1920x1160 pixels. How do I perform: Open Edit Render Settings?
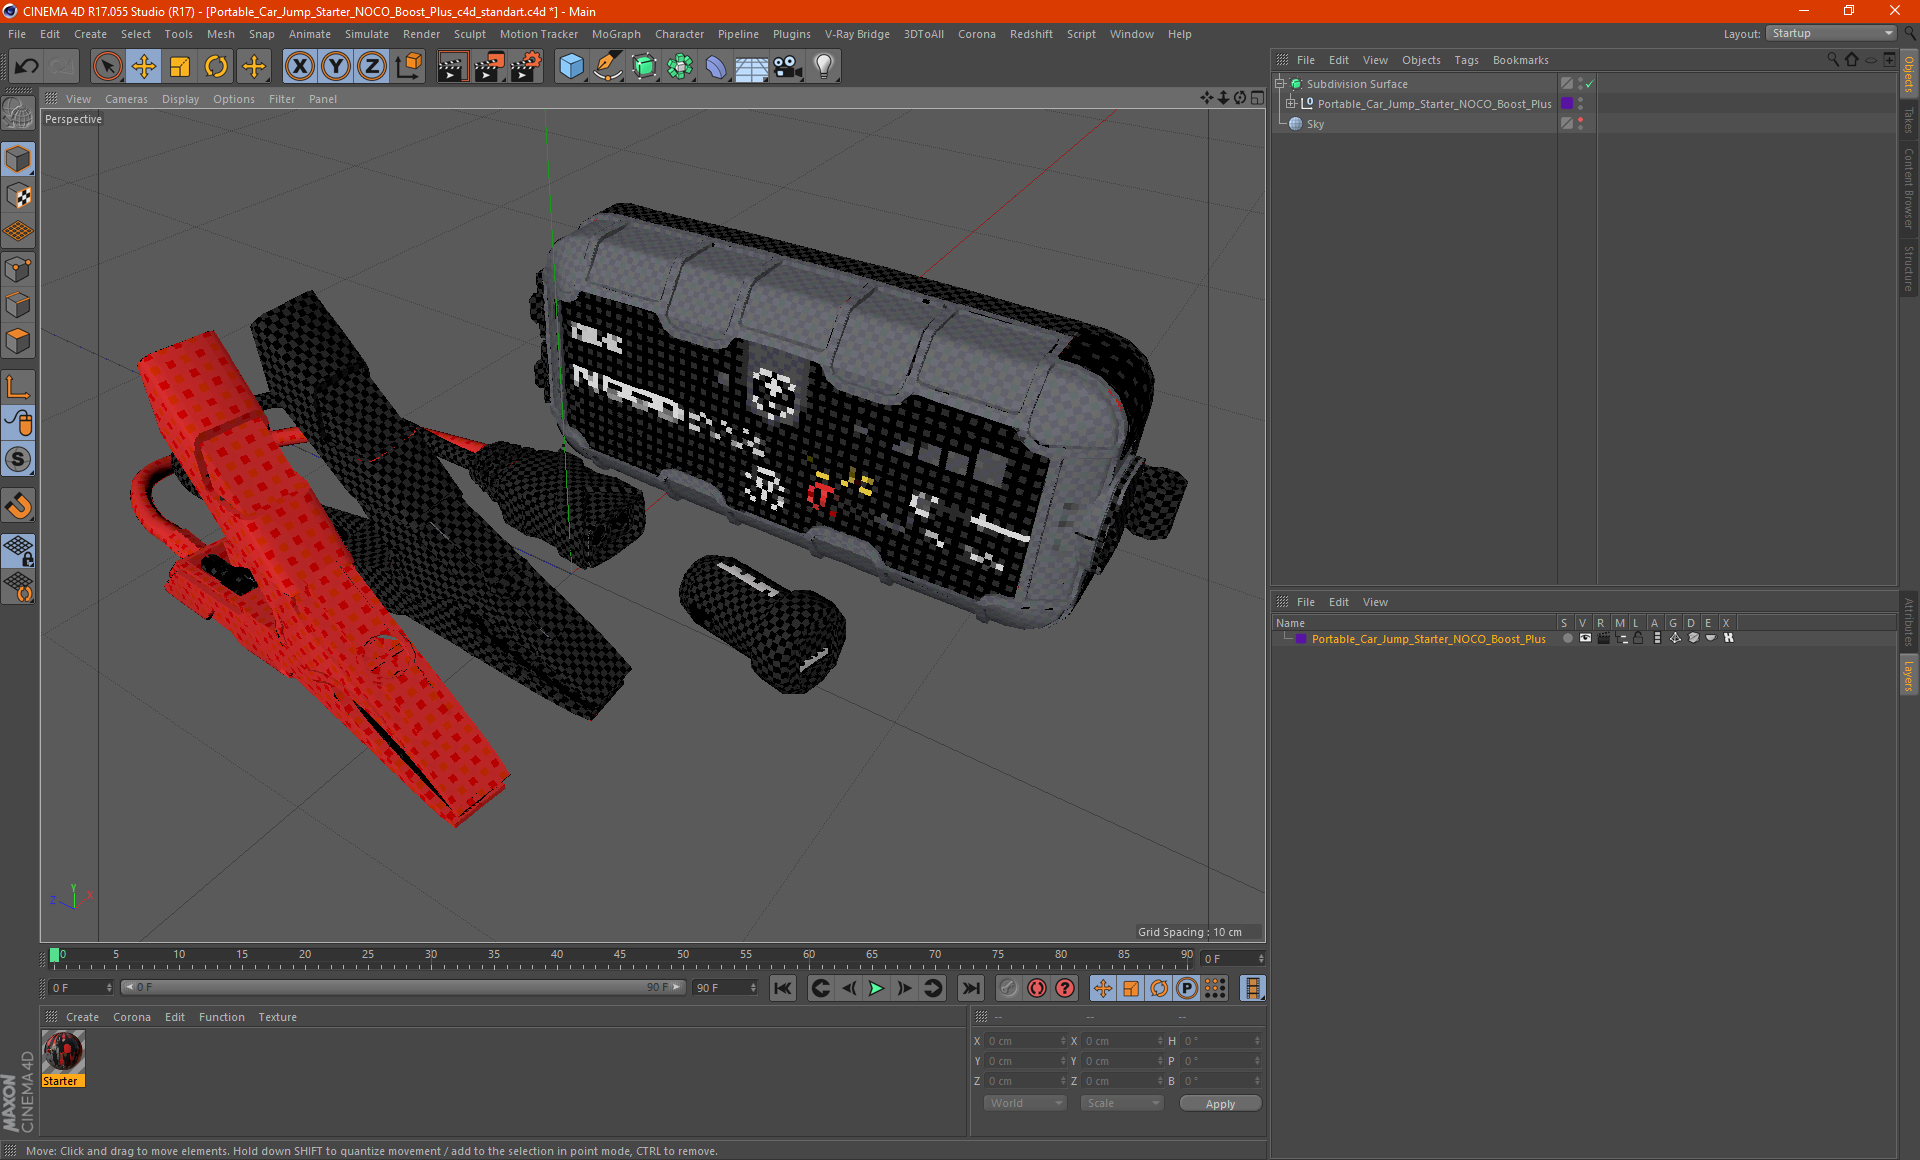[x=526, y=67]
